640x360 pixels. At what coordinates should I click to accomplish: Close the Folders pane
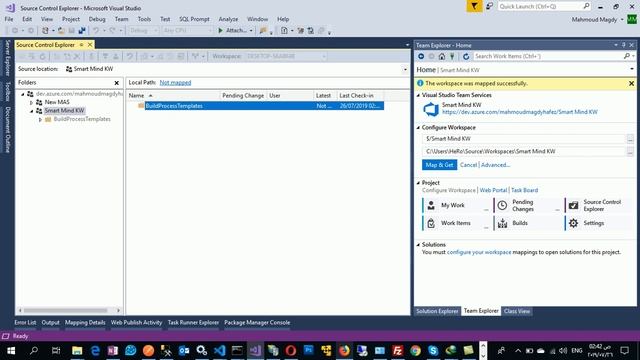tap(117, 83)
